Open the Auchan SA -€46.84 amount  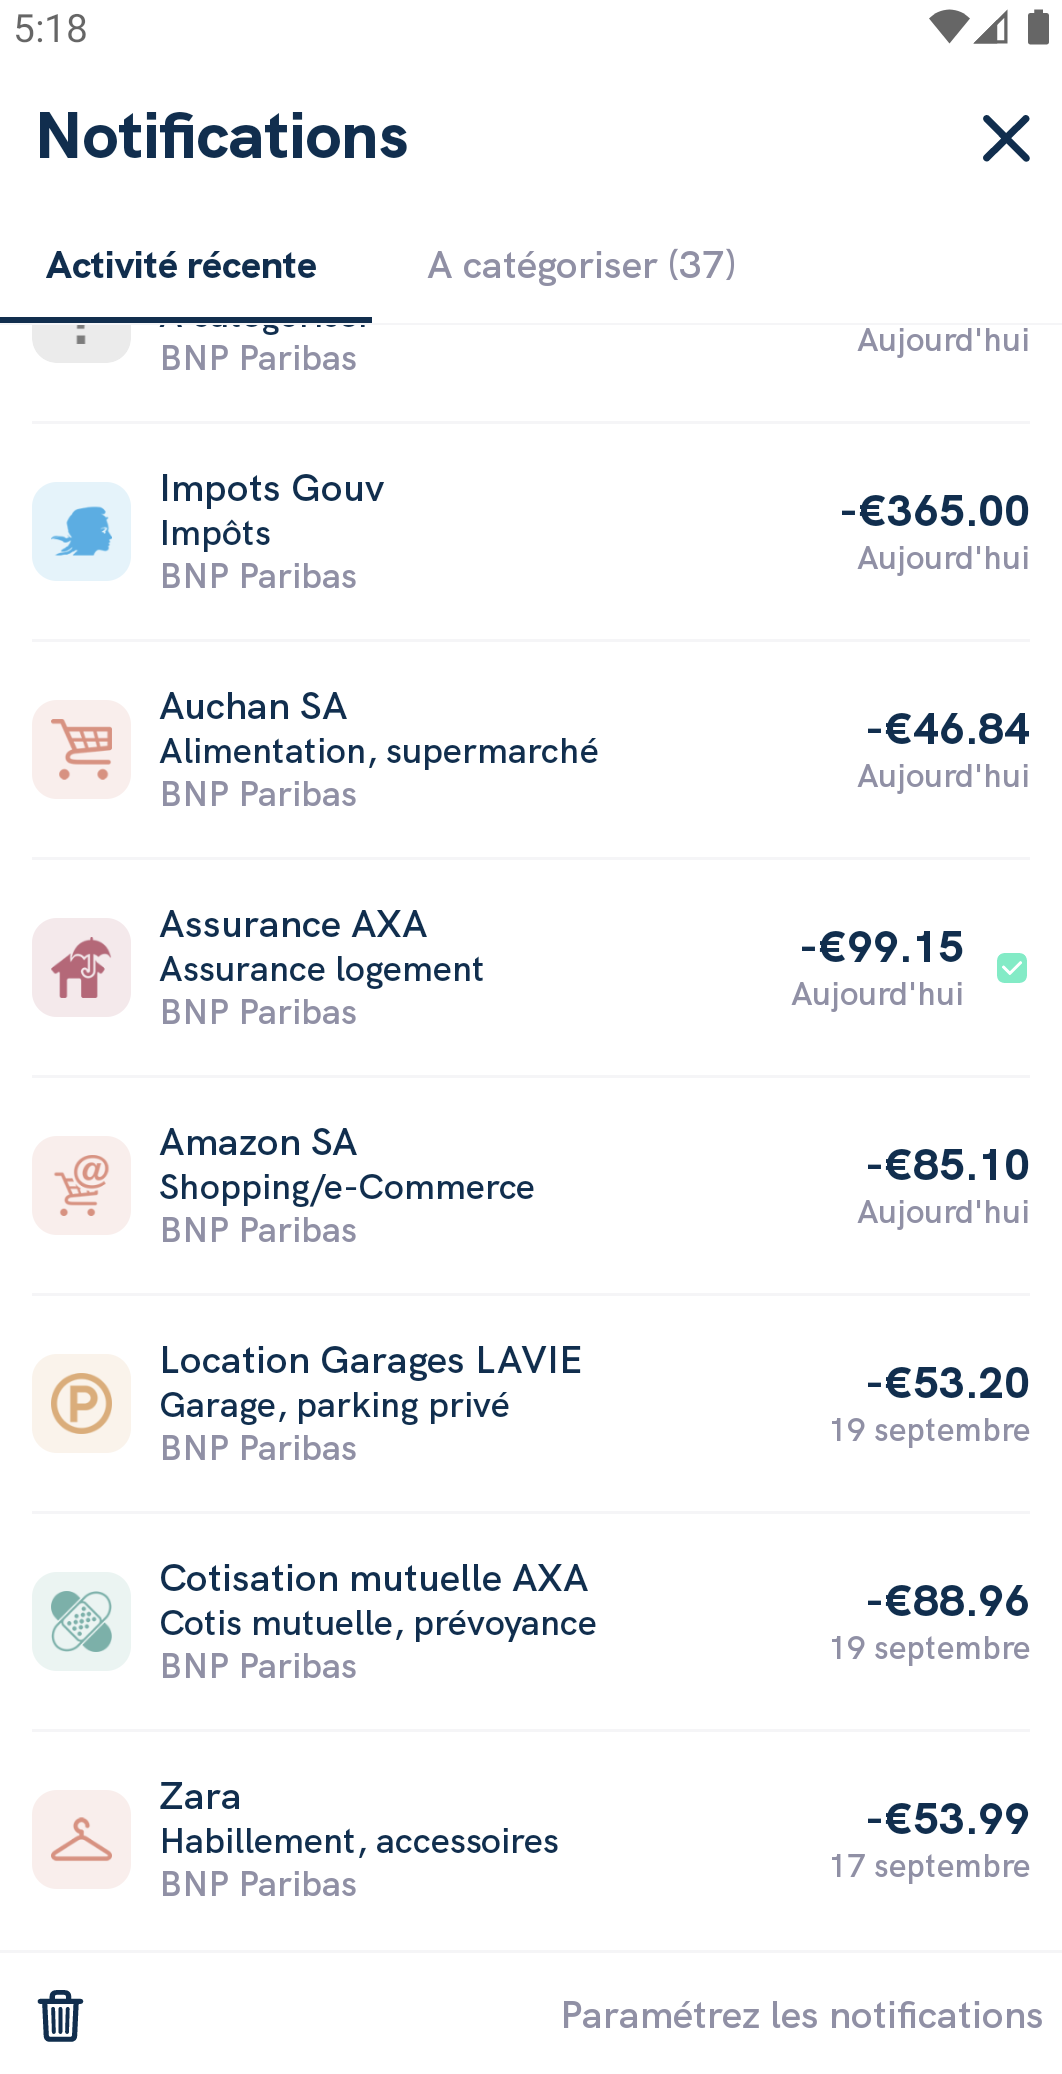coord(947,729)
